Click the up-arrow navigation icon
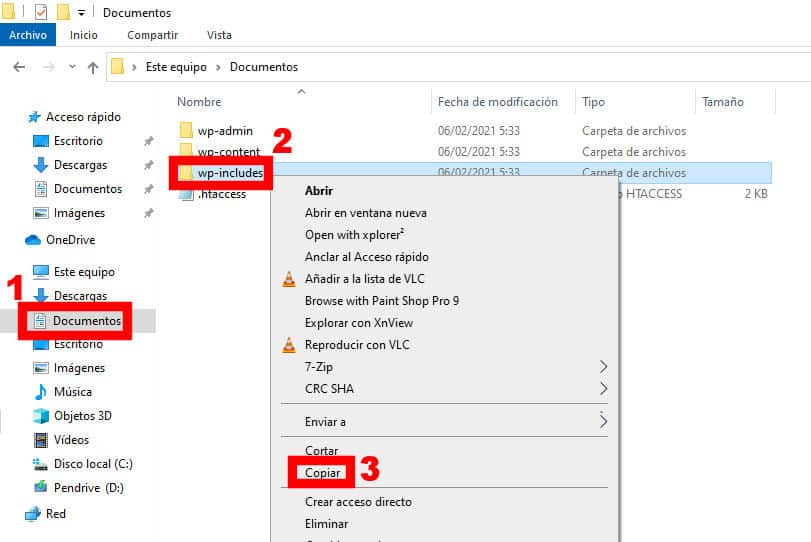811x542 pixels. point(93,67)
